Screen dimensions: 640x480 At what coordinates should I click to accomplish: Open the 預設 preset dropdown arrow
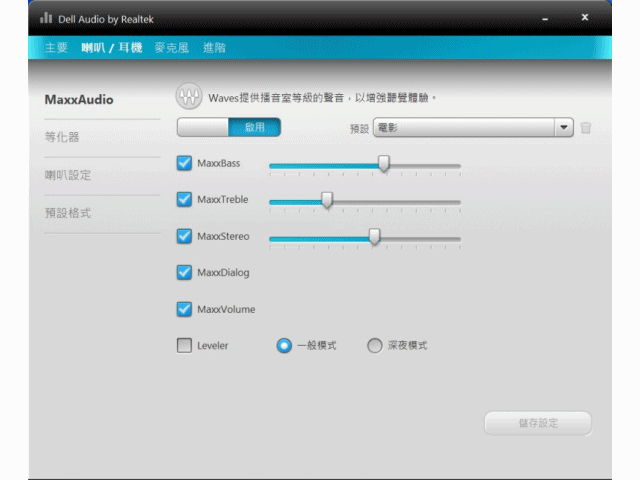564,127
